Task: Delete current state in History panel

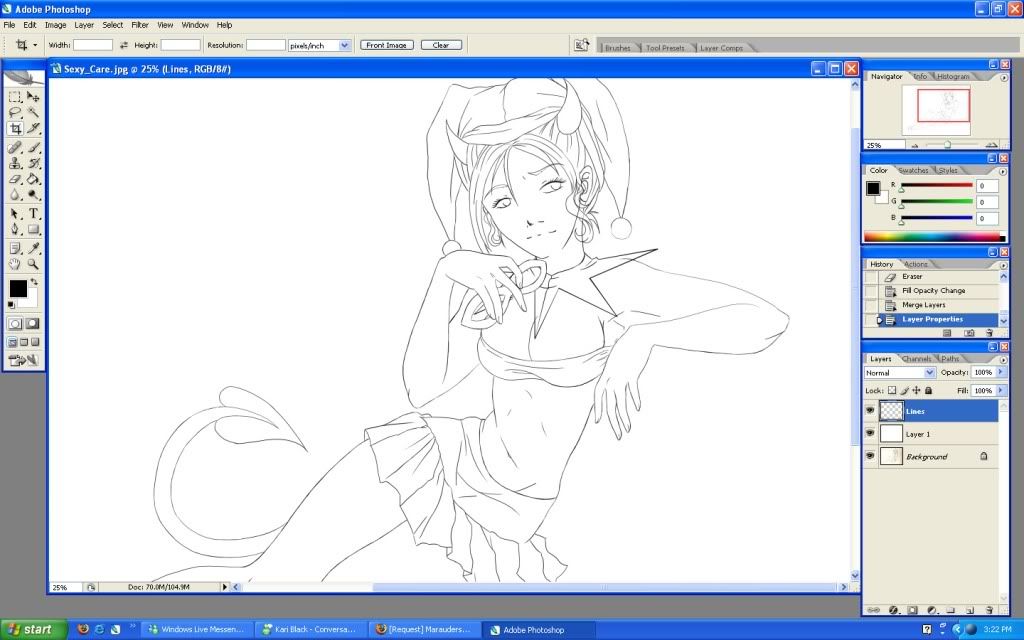Action: [989, 333]
